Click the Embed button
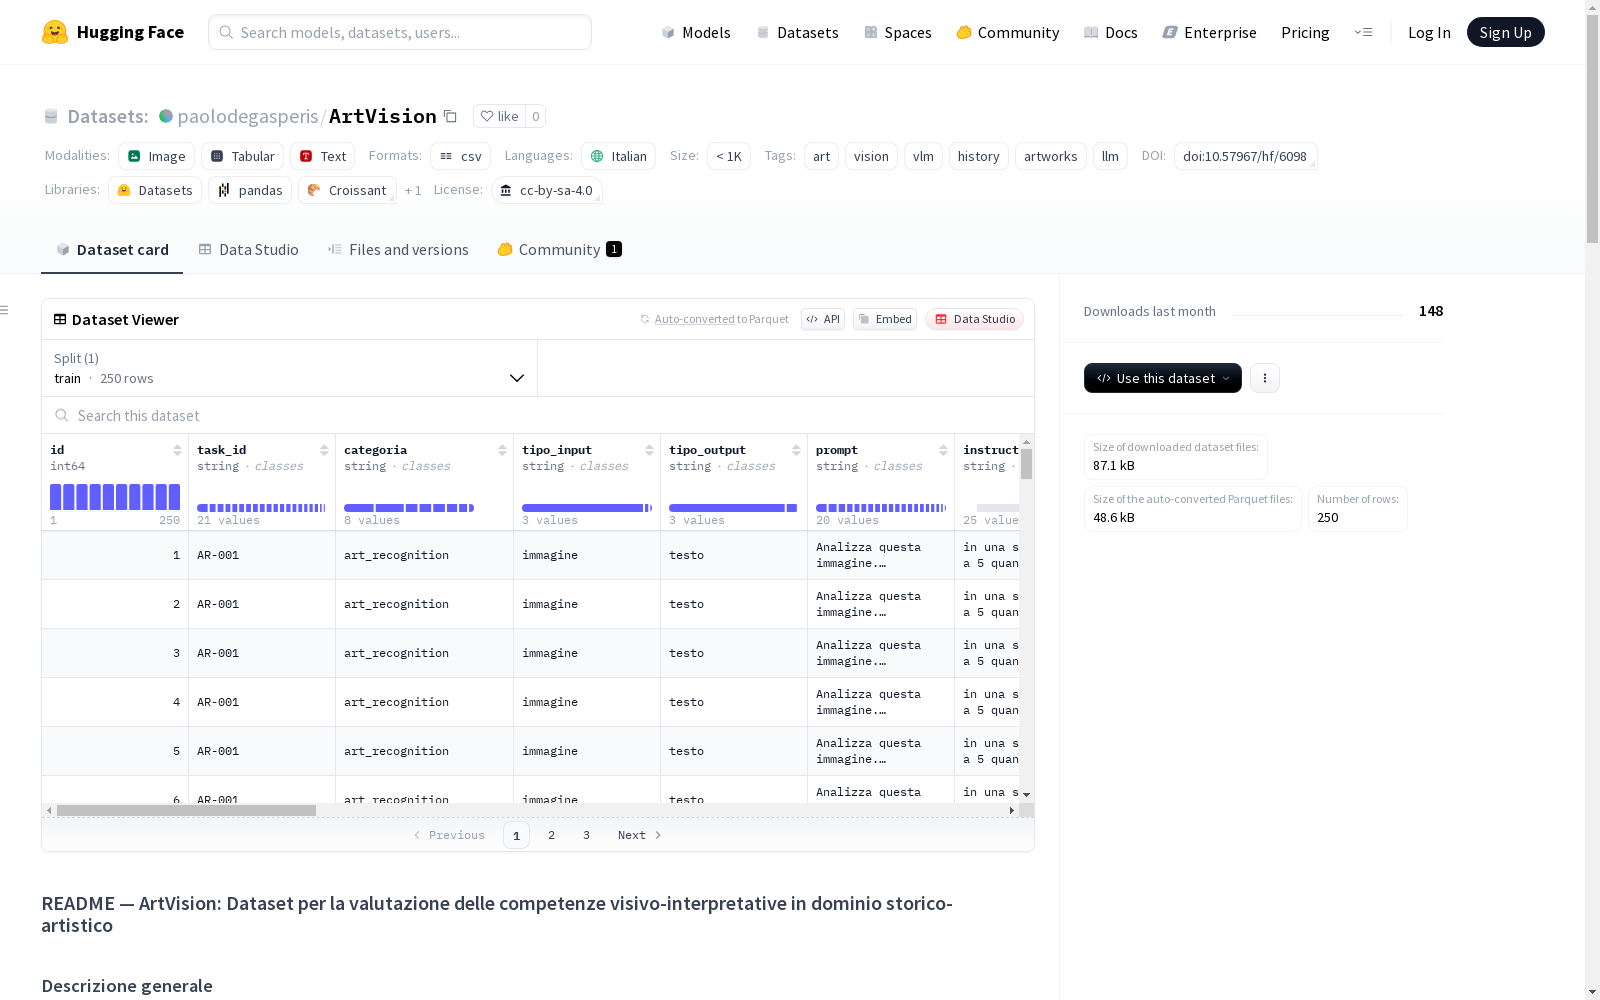 885,319
